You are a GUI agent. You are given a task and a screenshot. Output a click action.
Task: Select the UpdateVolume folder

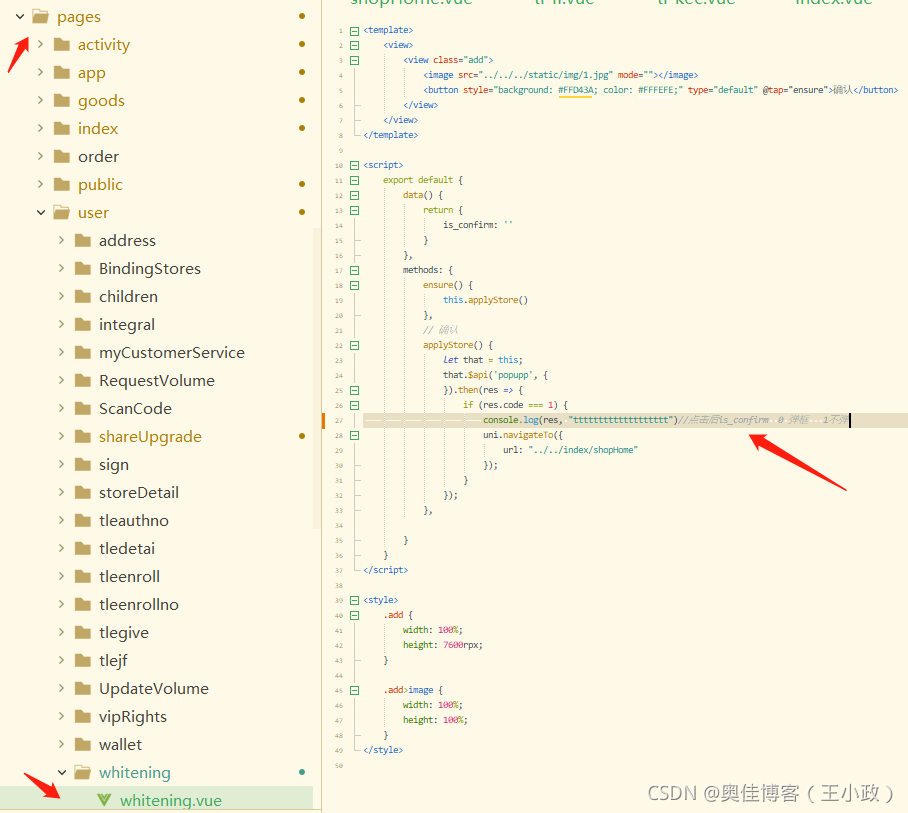[153, 689]
